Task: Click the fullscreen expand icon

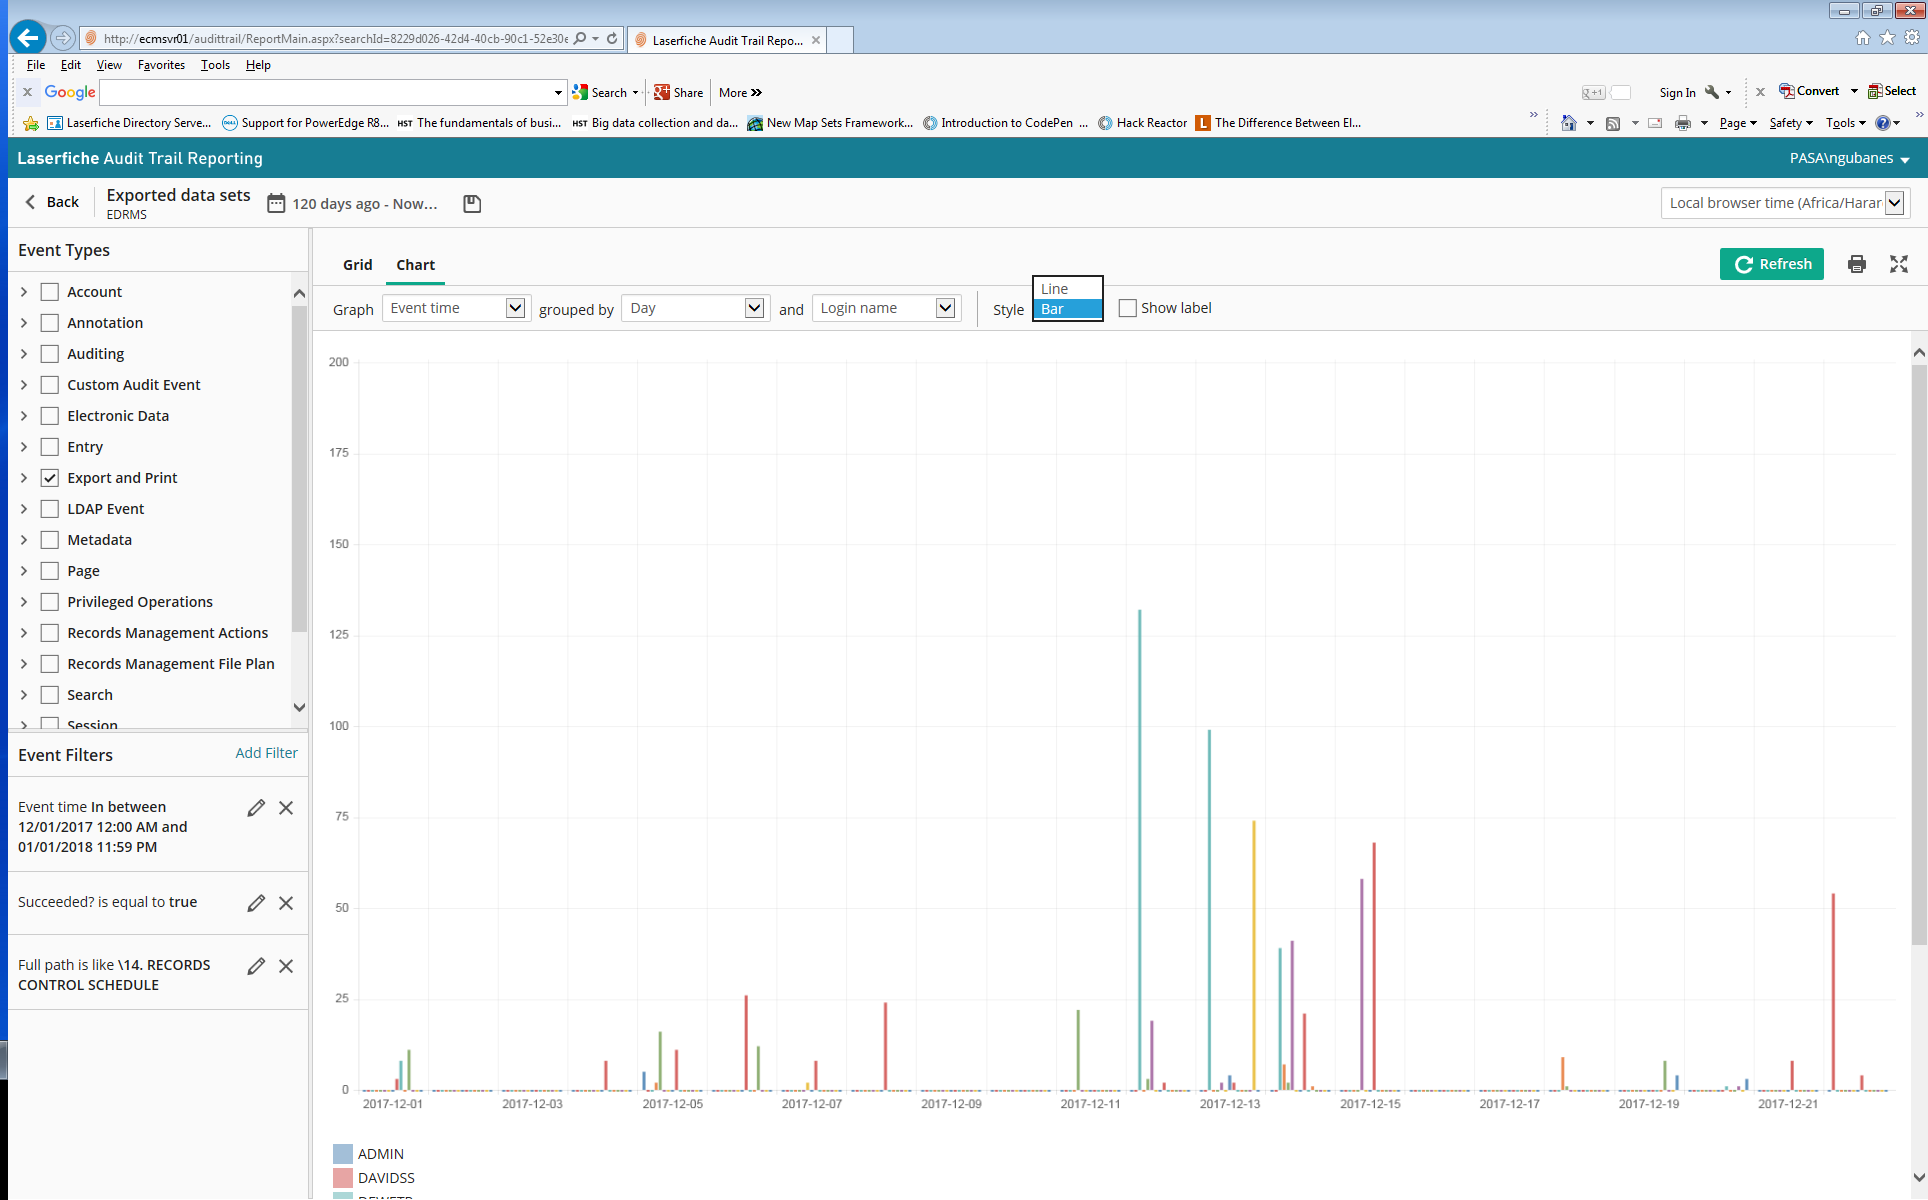Action: (x=1898, y=264)
